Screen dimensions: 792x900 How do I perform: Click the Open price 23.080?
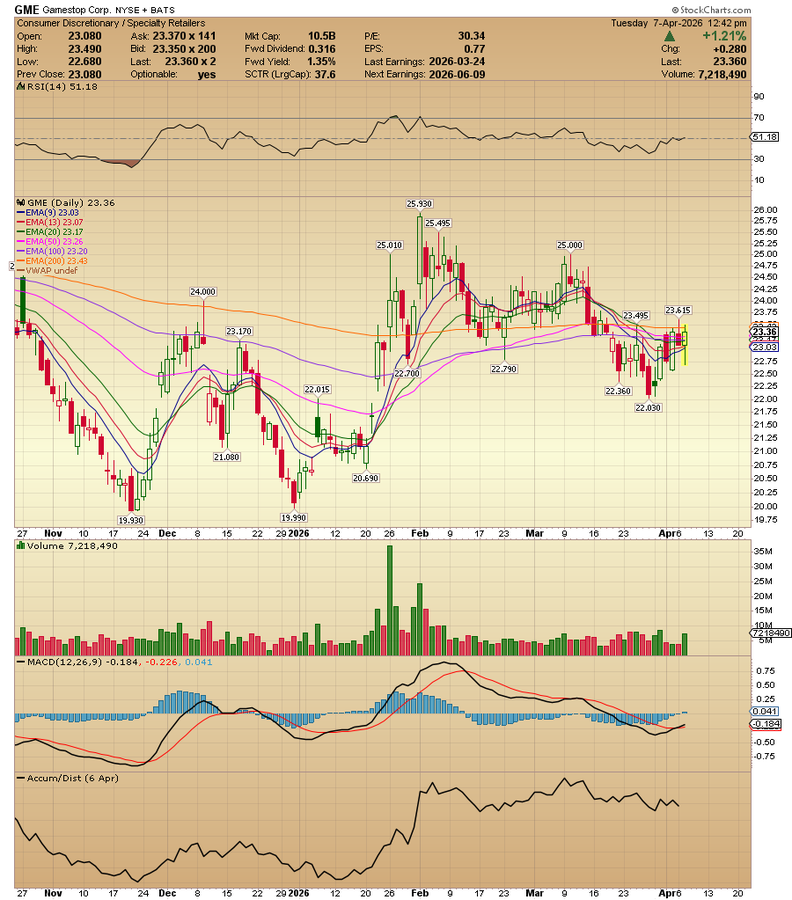(85, 36)
